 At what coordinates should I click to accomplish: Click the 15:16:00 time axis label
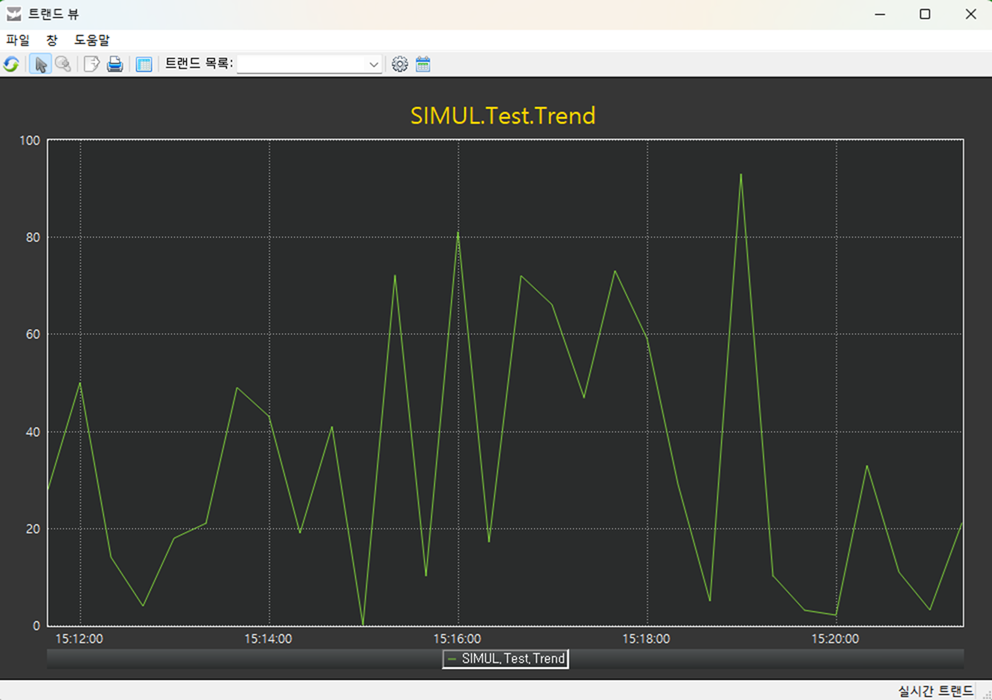(457, 638)
